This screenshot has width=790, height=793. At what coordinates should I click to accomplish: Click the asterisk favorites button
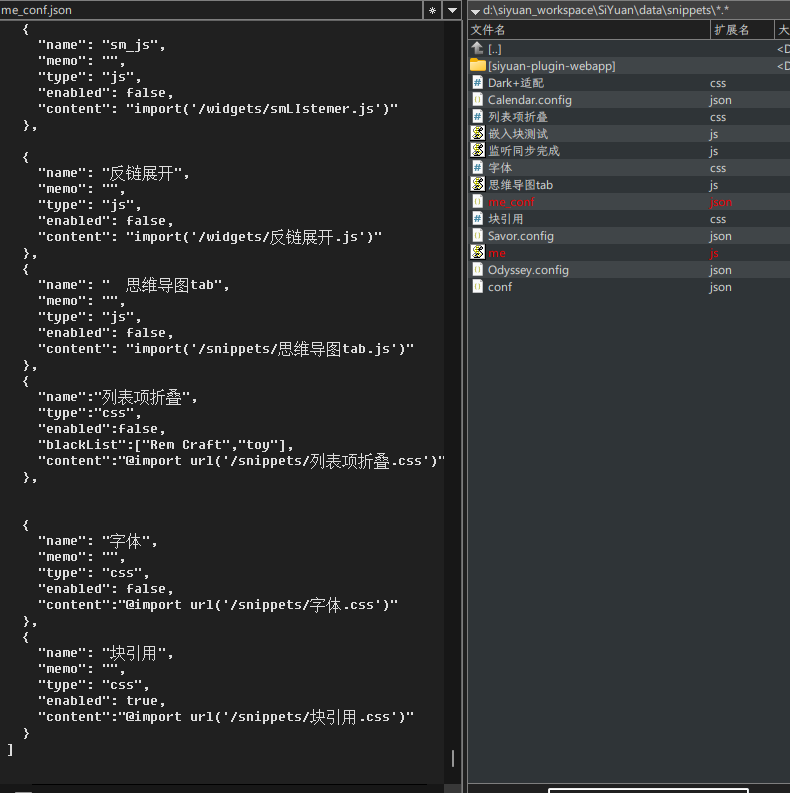[x=432, y=10]
